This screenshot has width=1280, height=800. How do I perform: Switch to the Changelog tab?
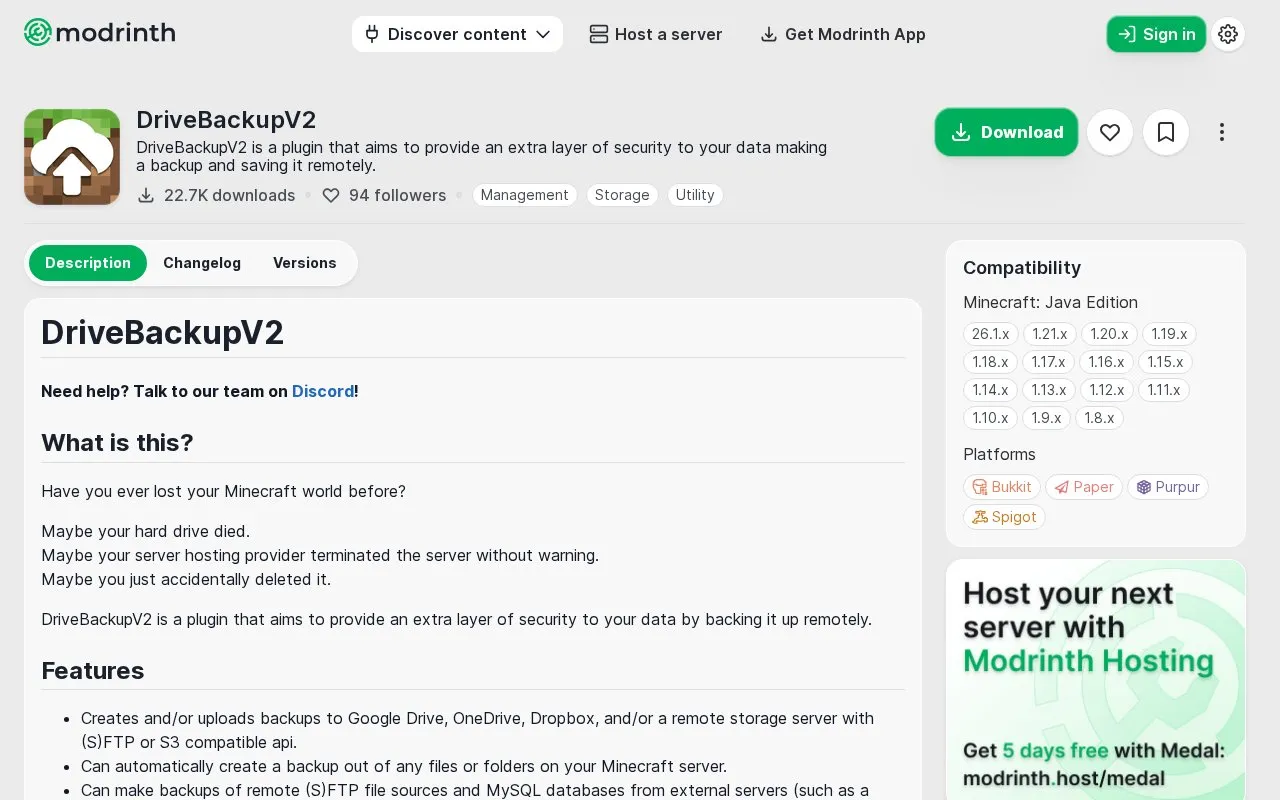(x=202, y=263)
